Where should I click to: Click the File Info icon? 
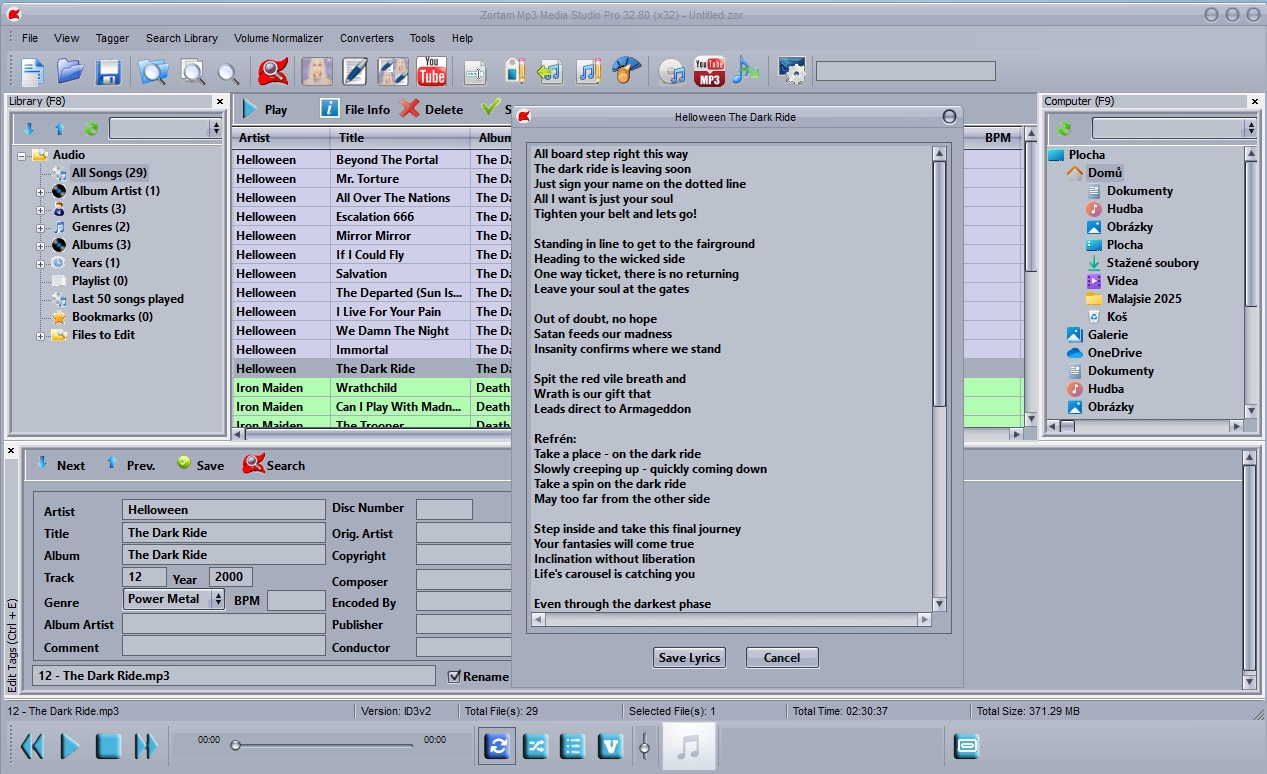[x=329, y=109]
